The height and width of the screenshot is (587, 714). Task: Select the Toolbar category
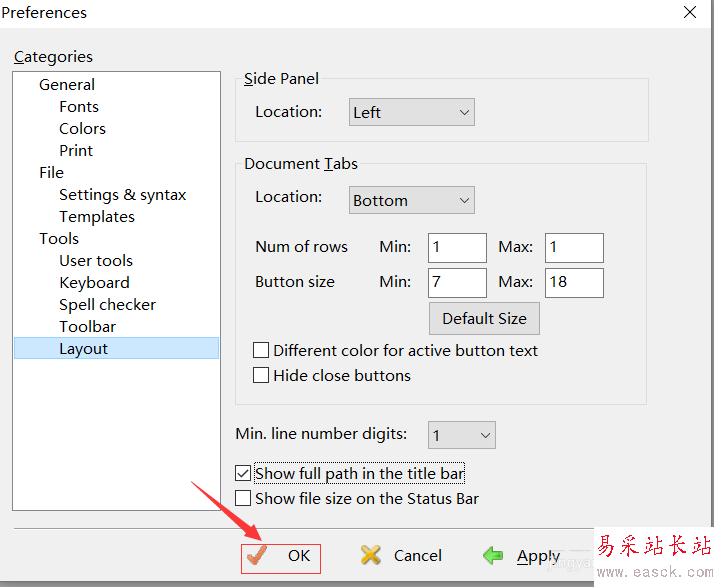coord(87,327)
